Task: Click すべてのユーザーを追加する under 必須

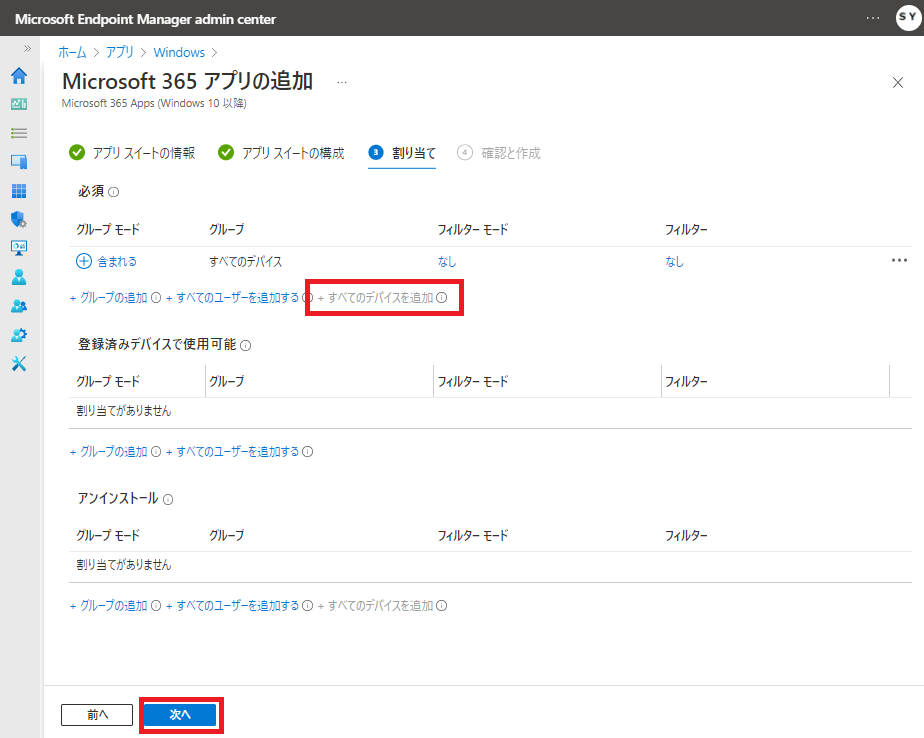Action: coord(233,298)
